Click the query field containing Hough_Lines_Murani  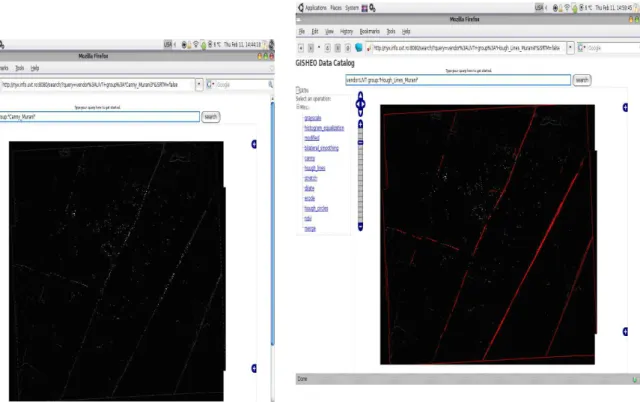(x=458, y=80)
